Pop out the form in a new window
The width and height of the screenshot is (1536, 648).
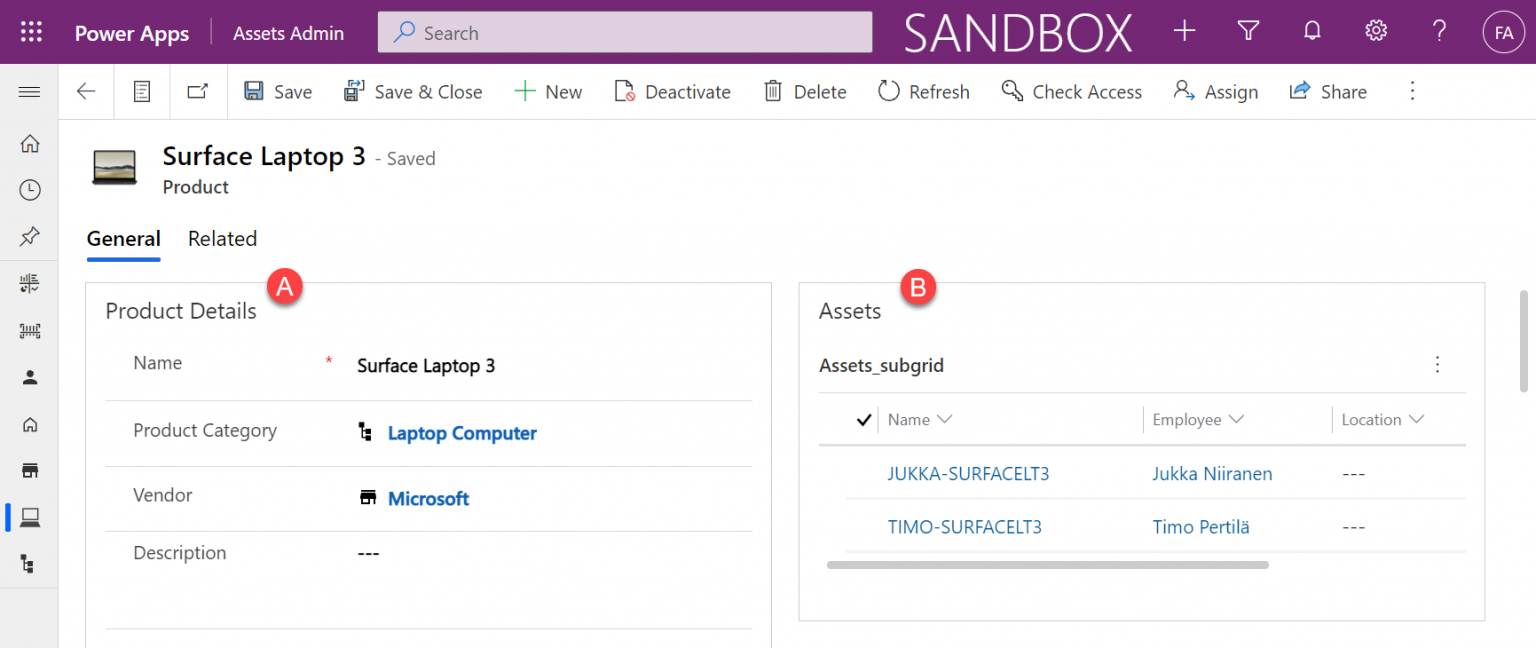click(x=198, y=92)
